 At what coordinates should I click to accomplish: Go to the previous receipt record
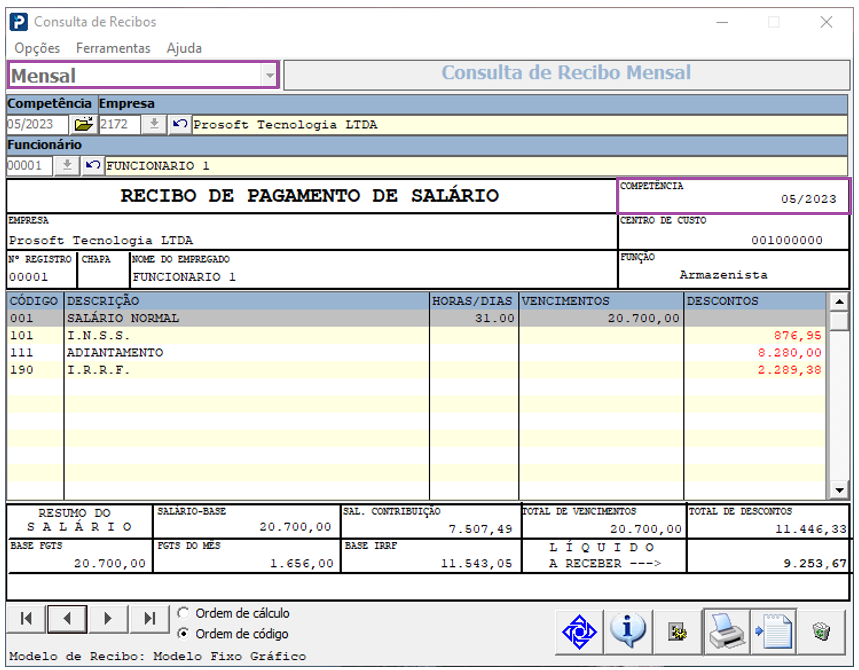pyautogui.click(x=67, y=619)
